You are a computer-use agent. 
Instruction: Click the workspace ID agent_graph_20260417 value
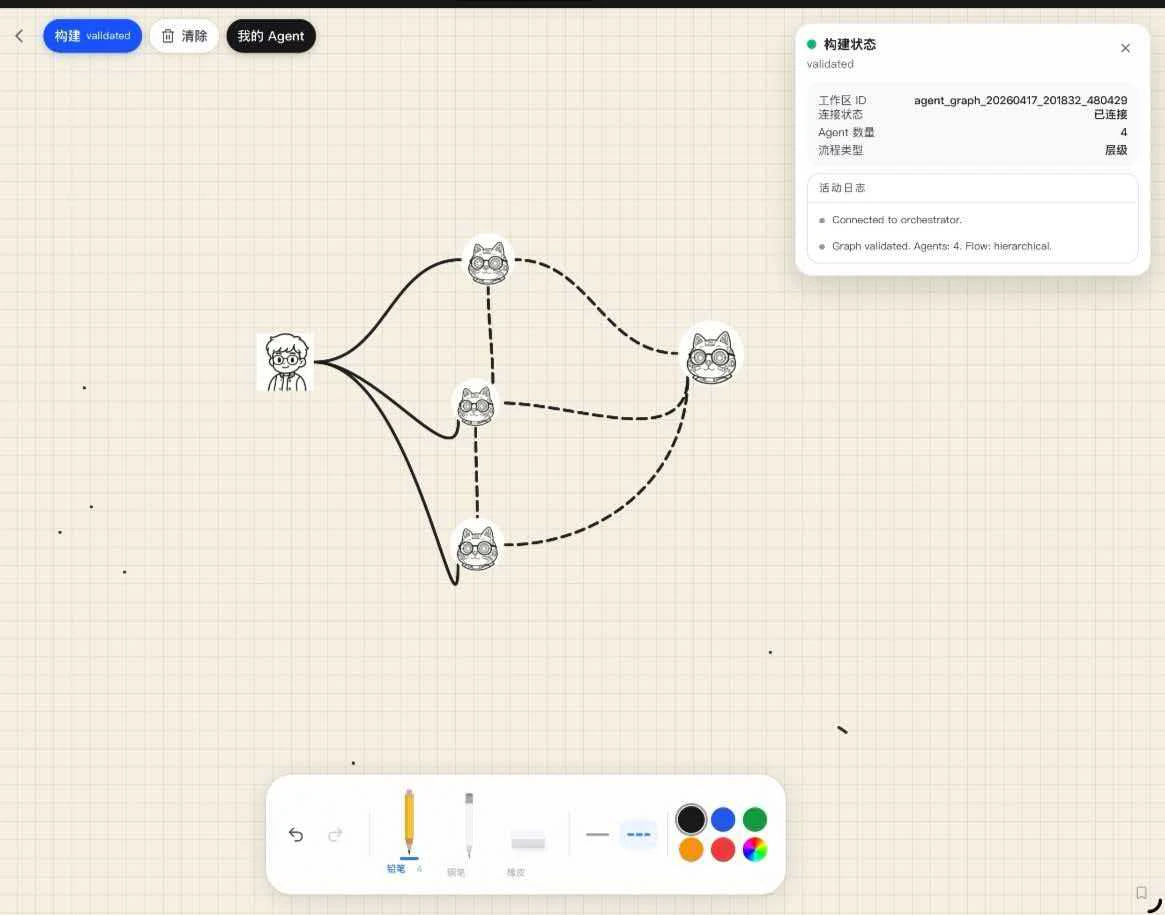coord(1019,100)
